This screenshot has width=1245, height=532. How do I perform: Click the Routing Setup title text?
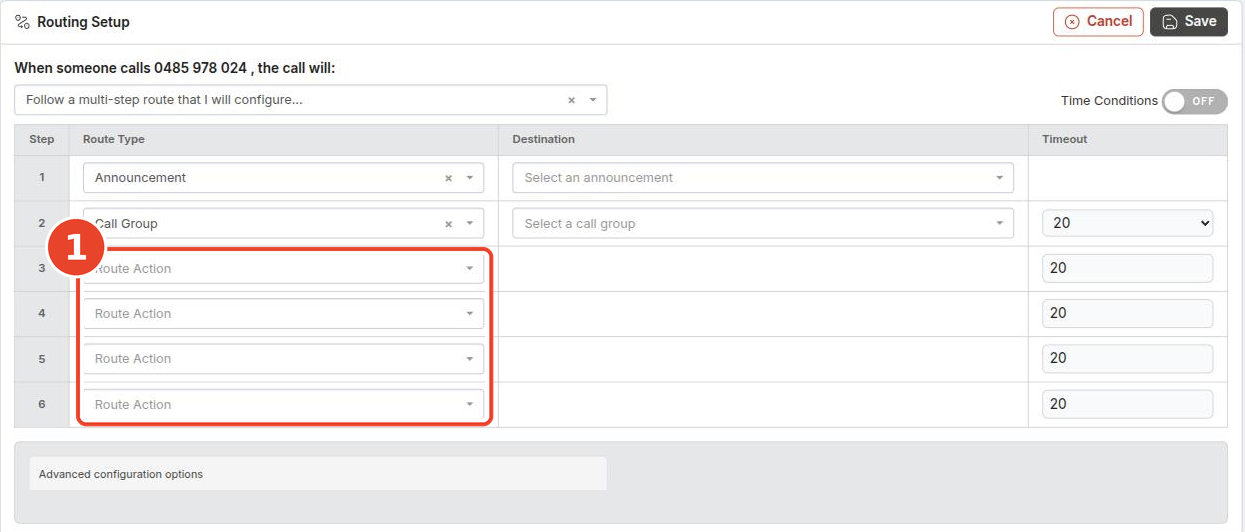coord(83,22)
